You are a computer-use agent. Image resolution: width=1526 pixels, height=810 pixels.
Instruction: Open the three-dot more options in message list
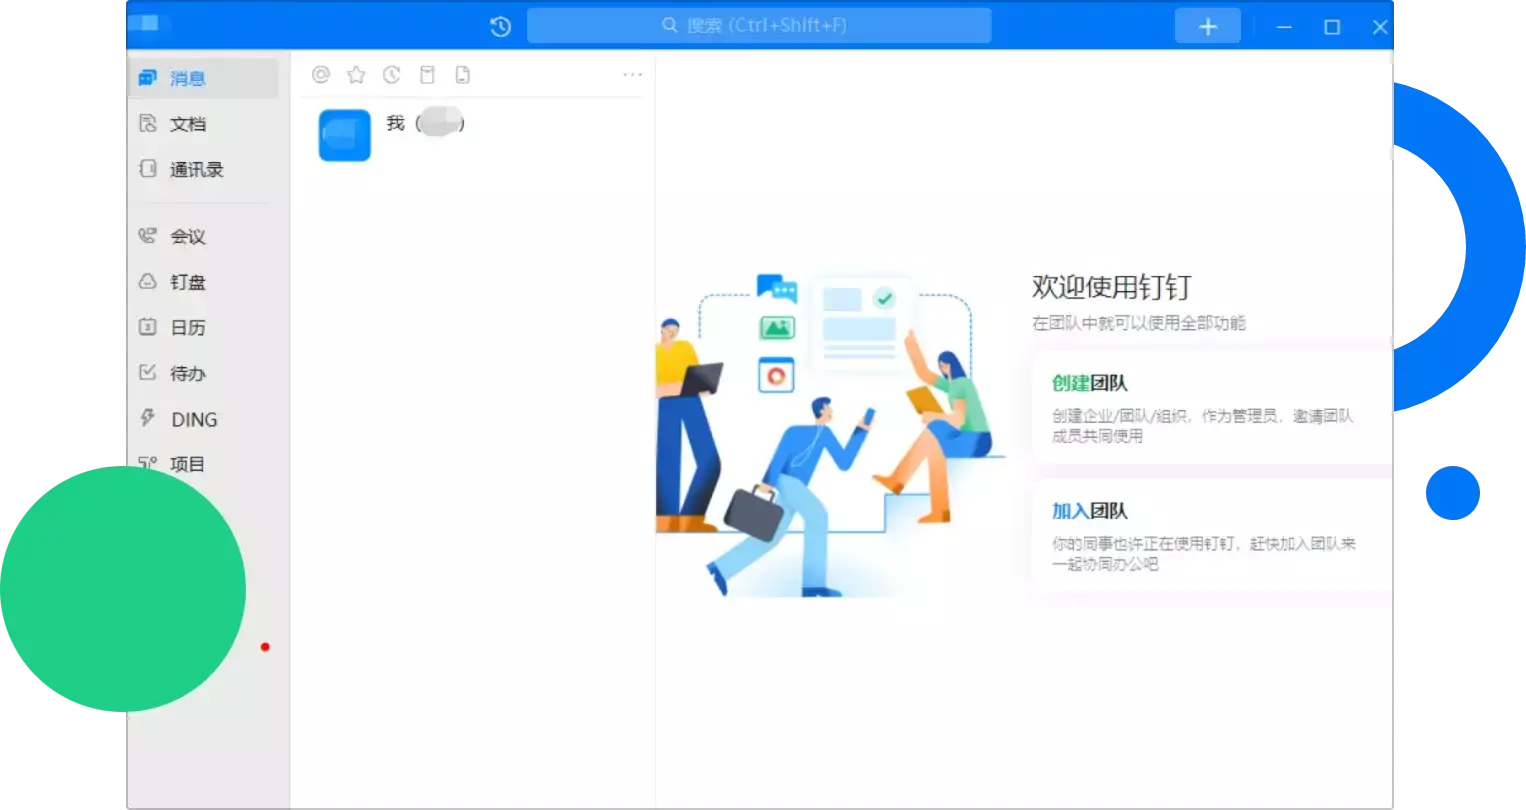click(x=632, y=74)
